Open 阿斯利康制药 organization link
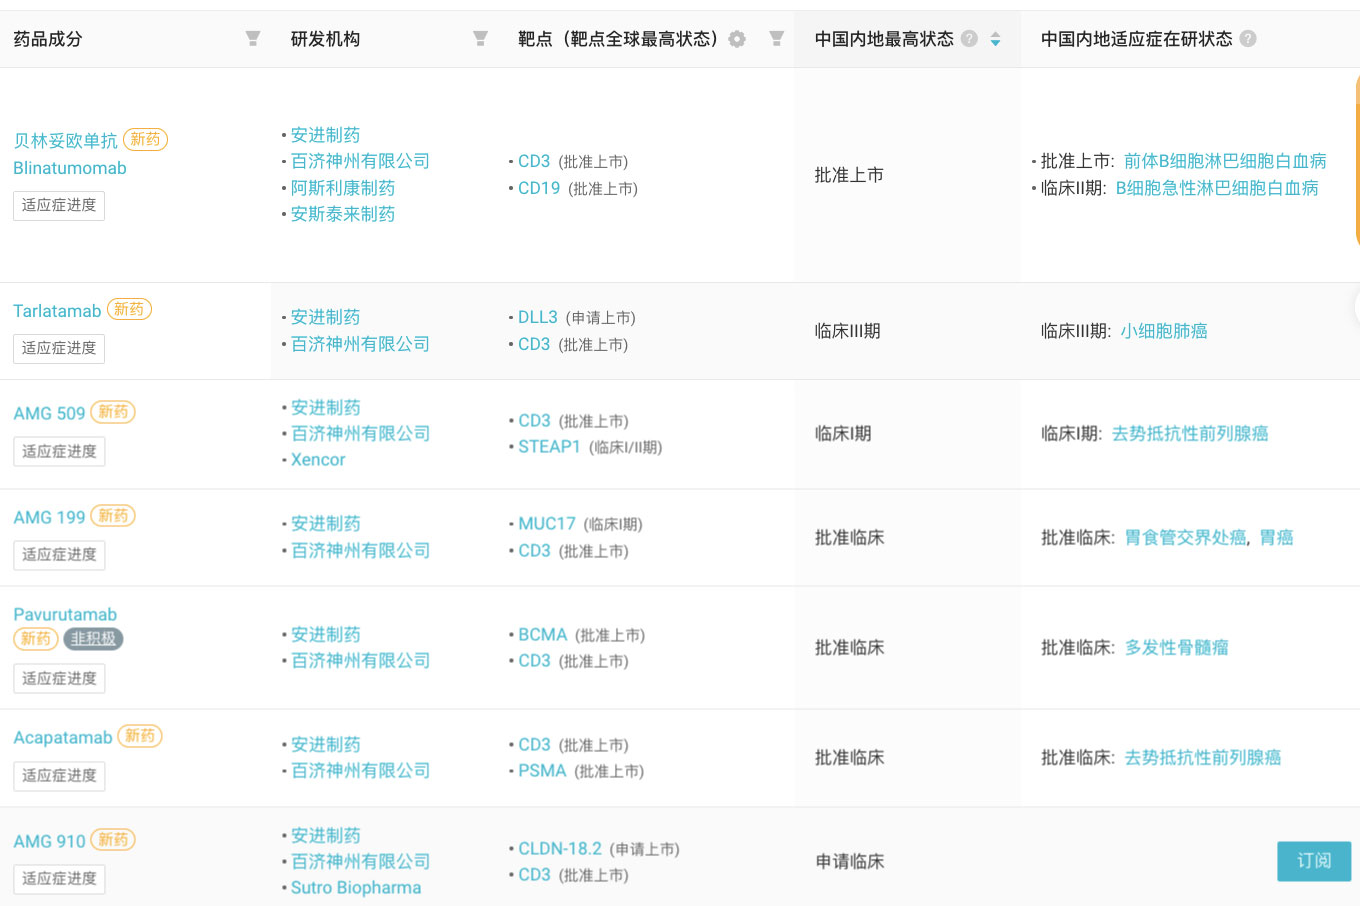 tap(343, 188)
